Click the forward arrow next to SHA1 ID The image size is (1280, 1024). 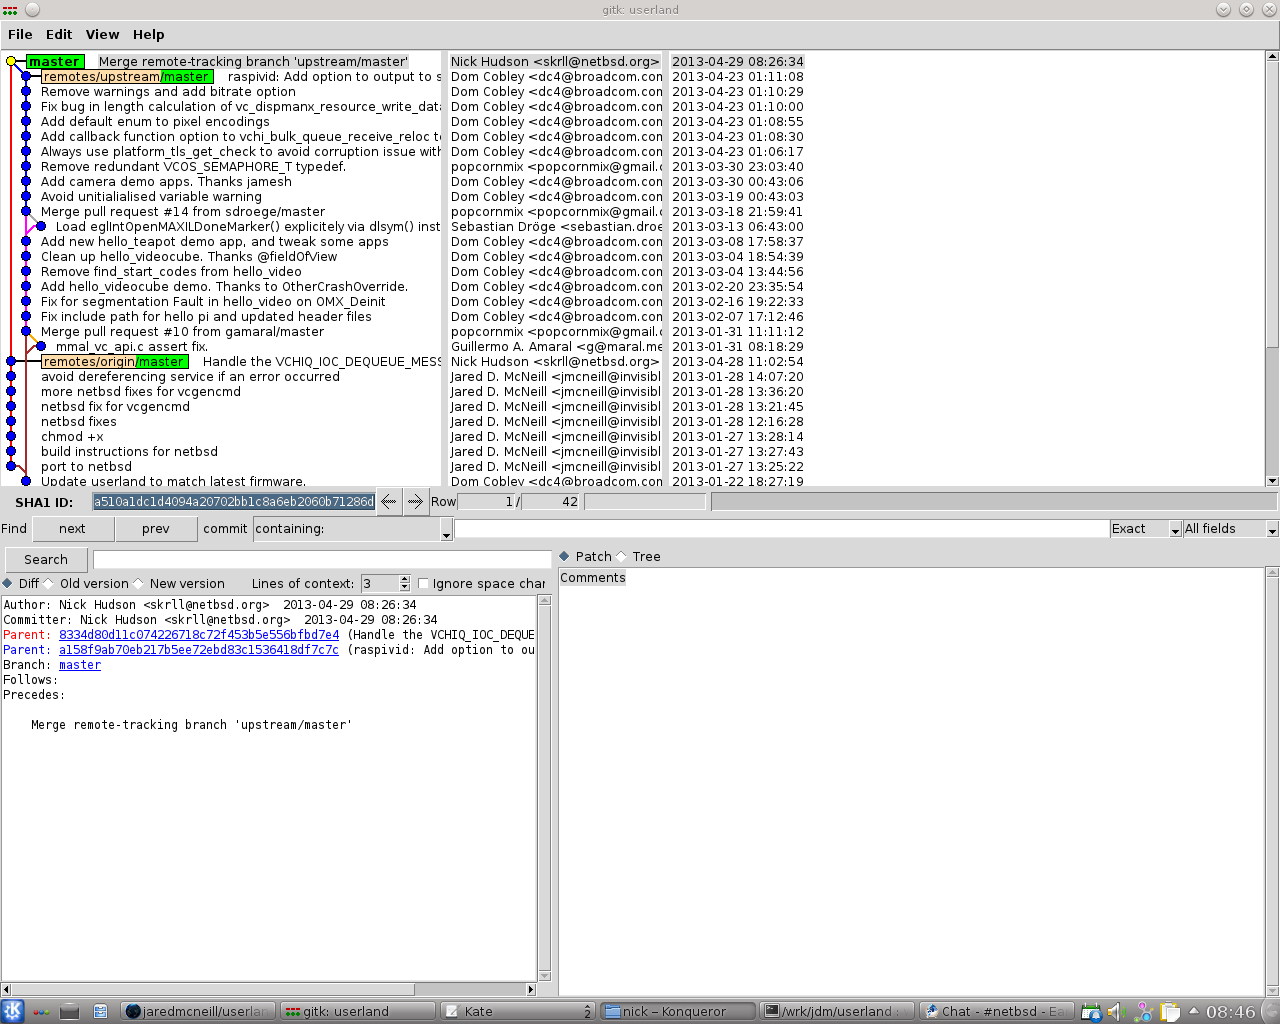(415, 502)
